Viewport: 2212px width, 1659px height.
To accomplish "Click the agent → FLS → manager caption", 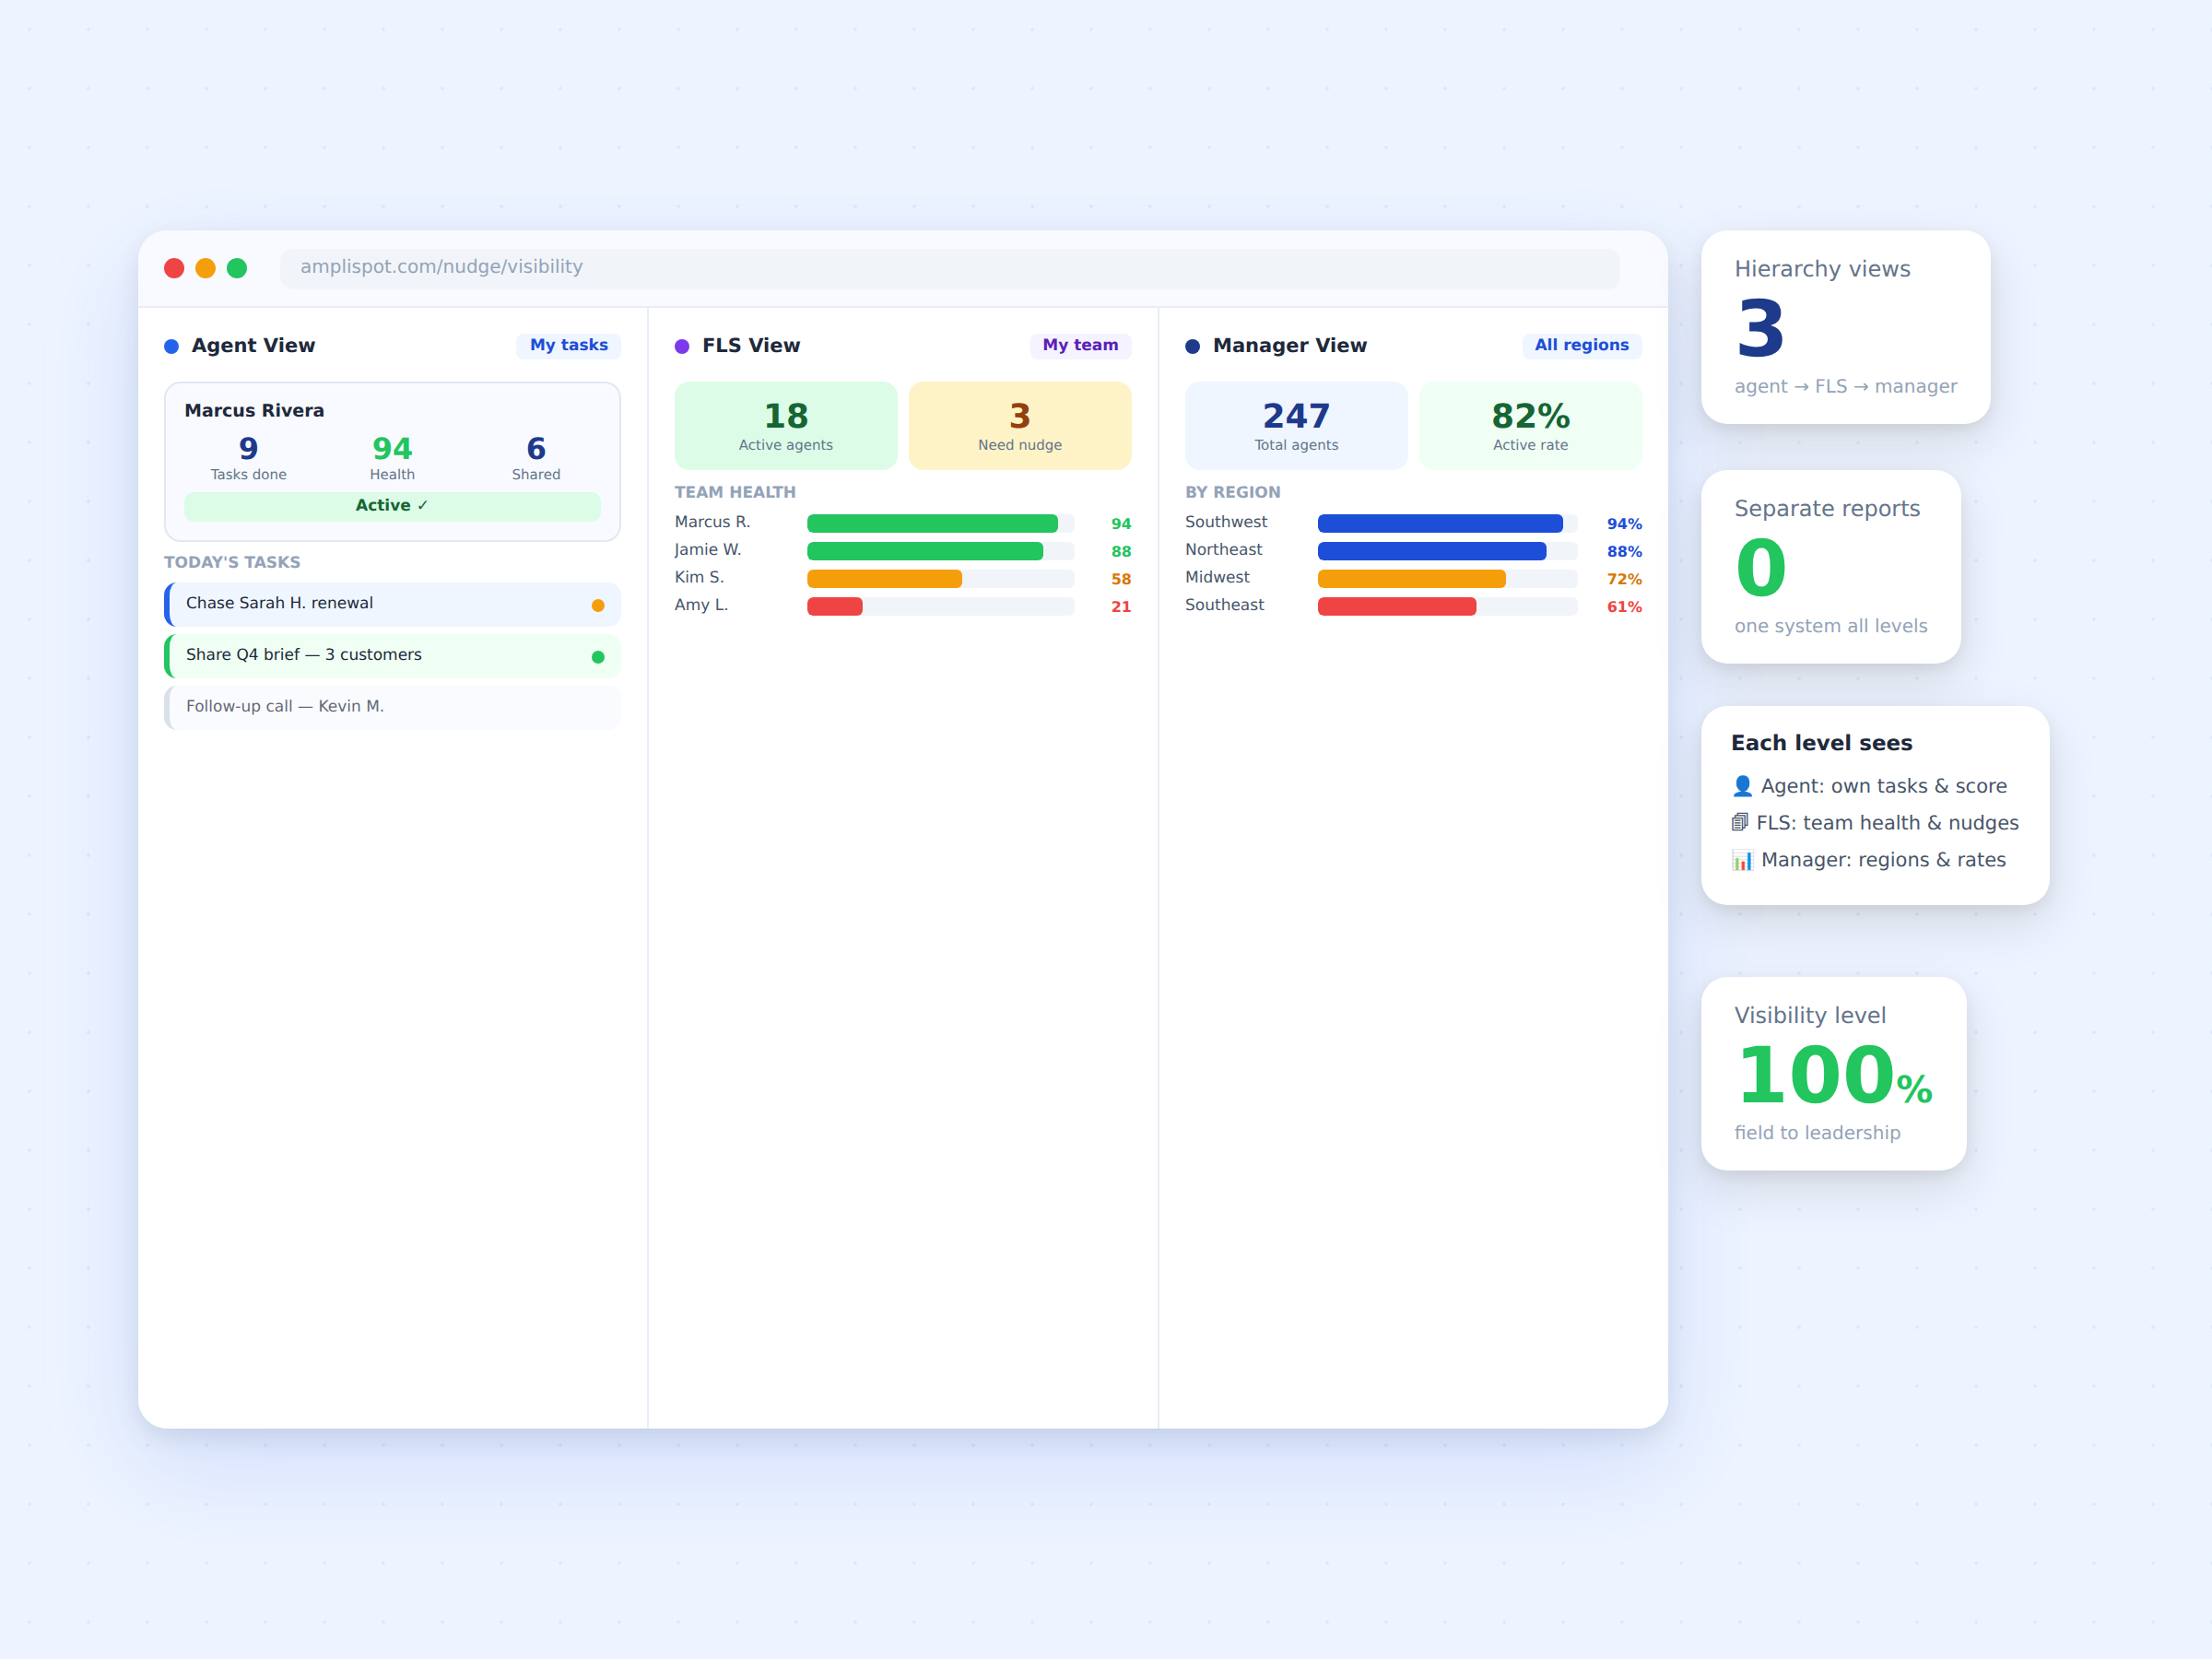I will pos(1845,386).
